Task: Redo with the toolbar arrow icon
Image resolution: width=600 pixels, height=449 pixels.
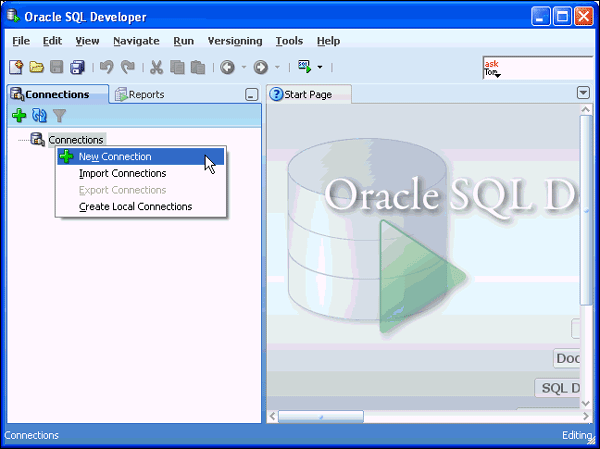Action: (128, 67)
